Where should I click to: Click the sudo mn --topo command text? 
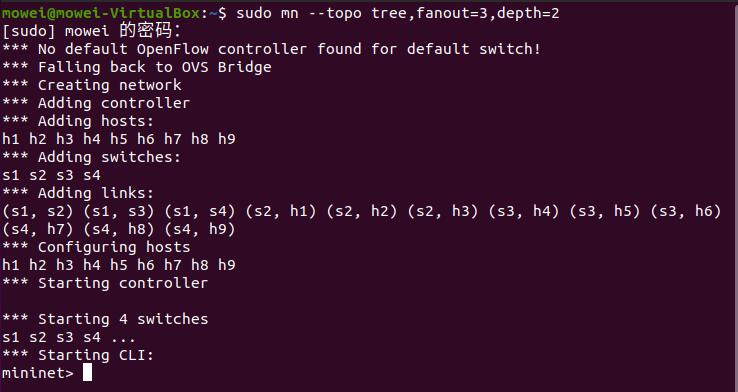(x=299, y=13)
